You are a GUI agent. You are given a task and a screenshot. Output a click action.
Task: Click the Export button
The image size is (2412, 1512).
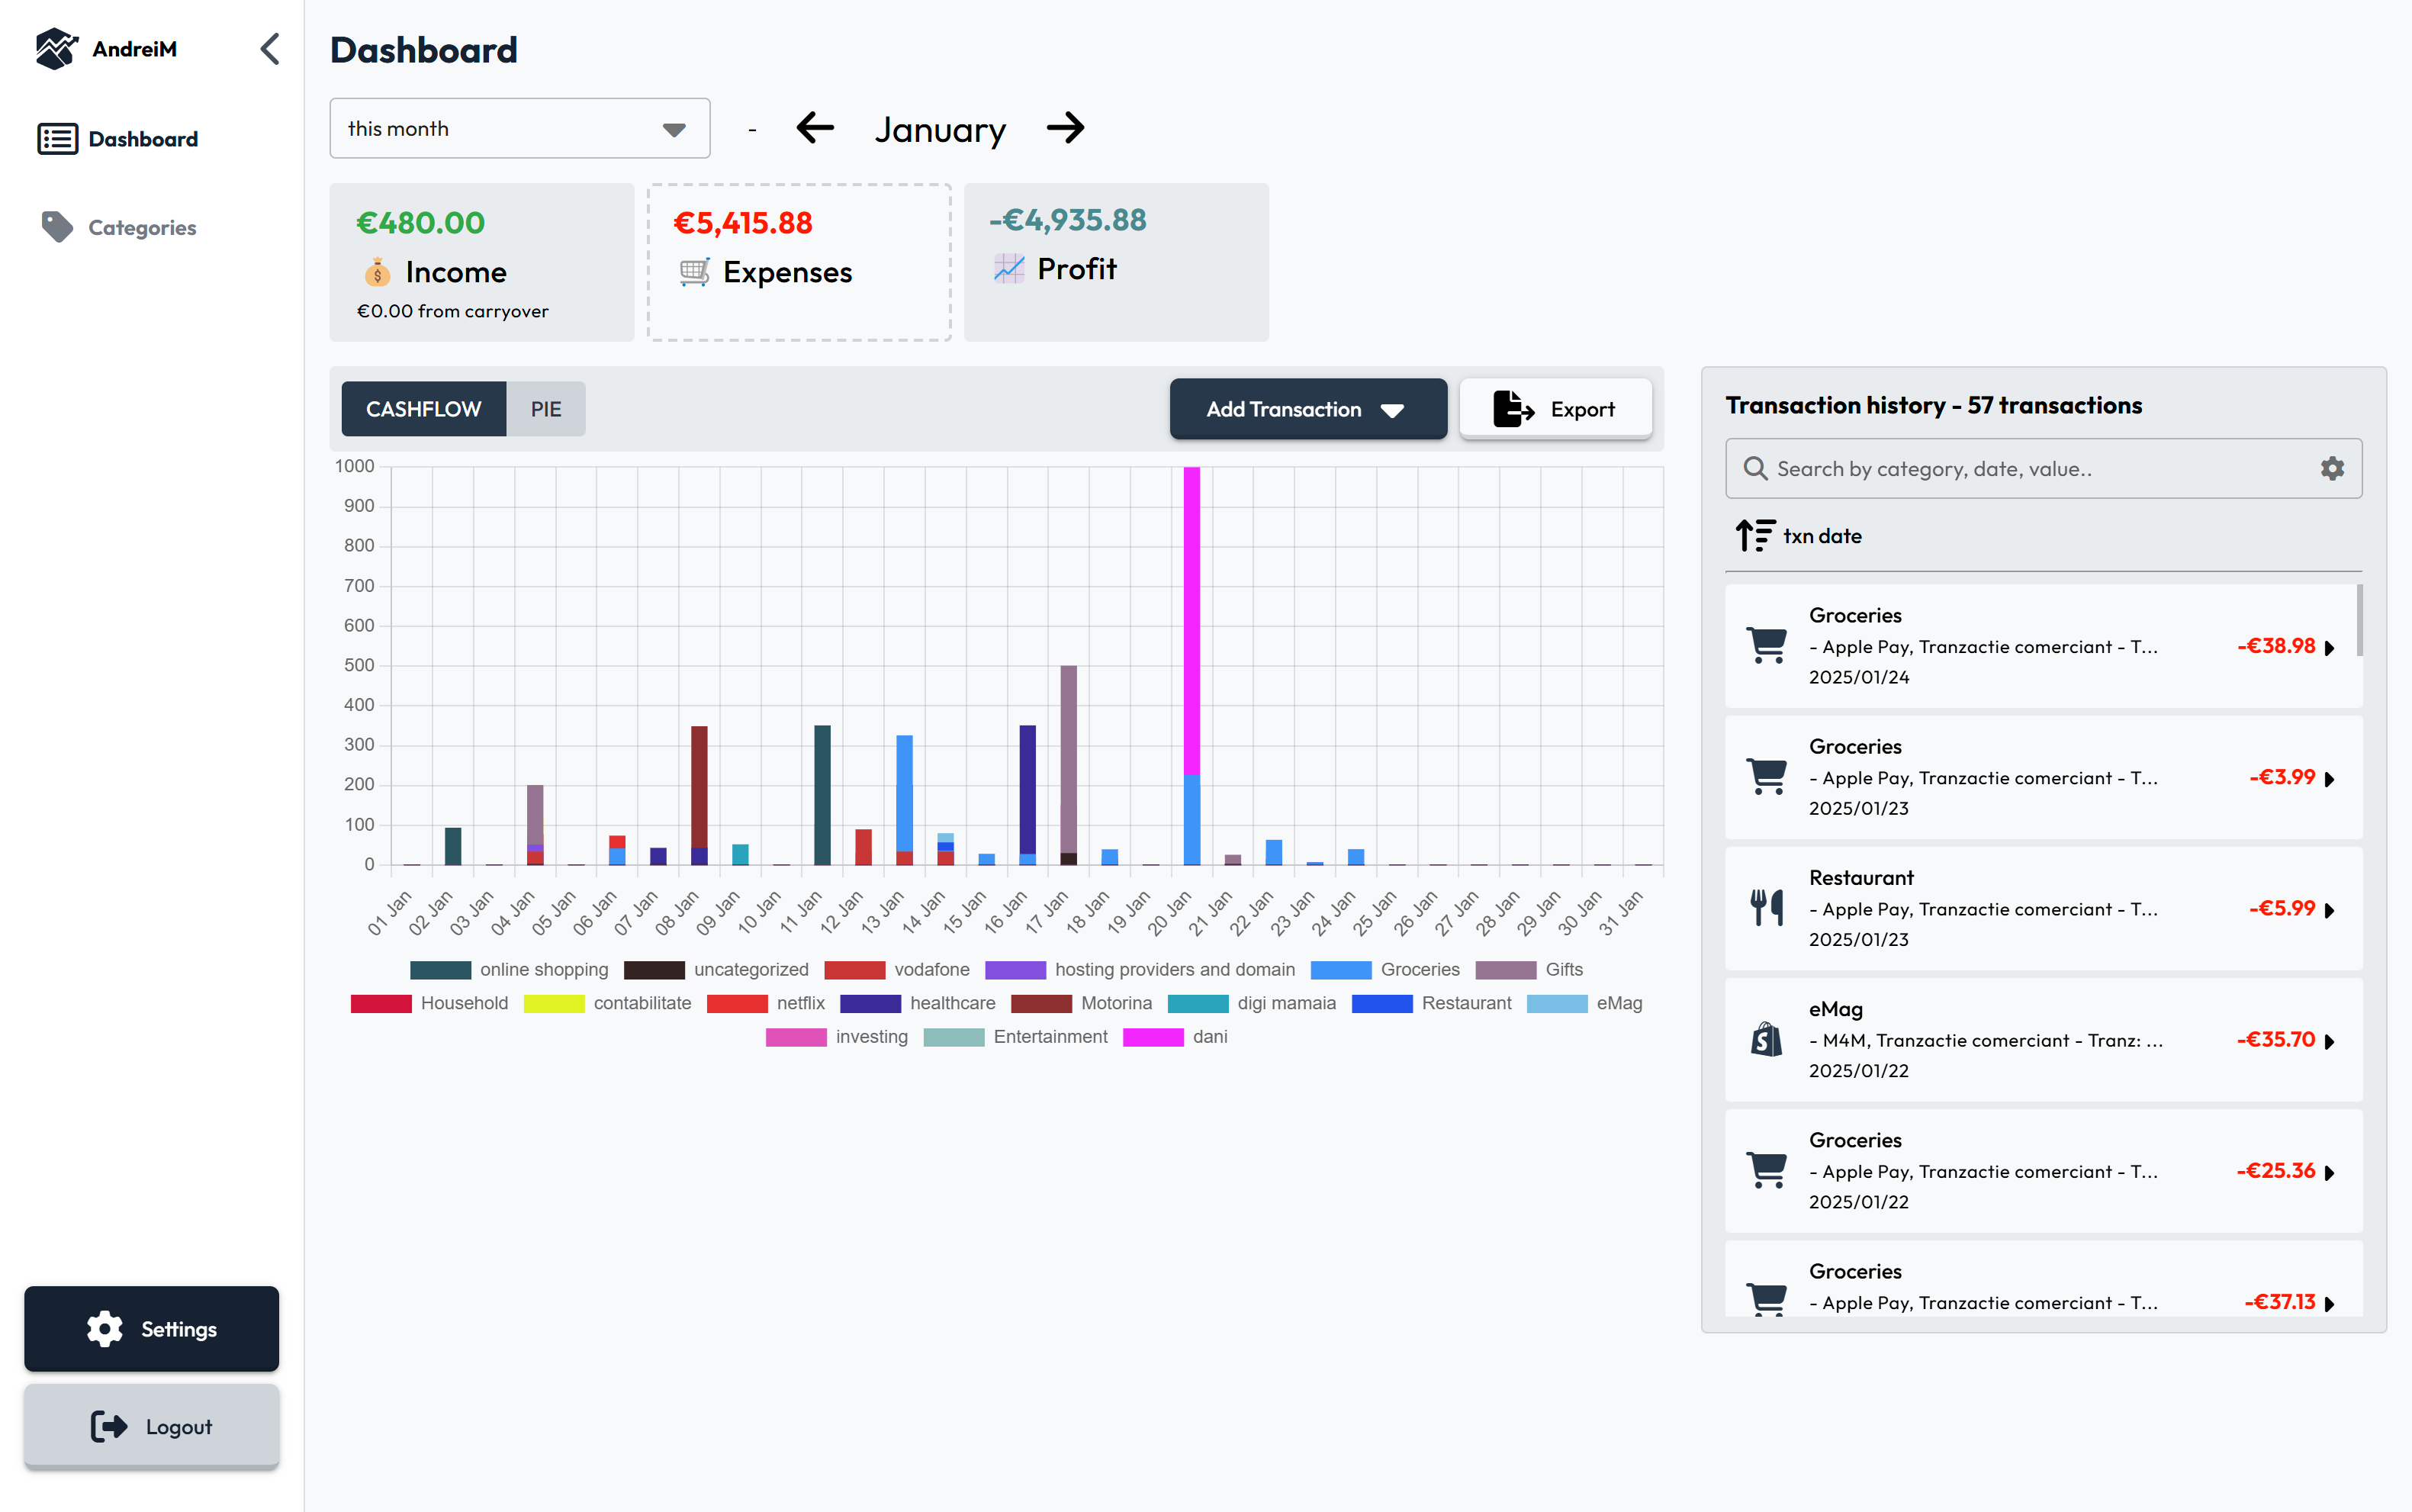tap(1555, 409)
